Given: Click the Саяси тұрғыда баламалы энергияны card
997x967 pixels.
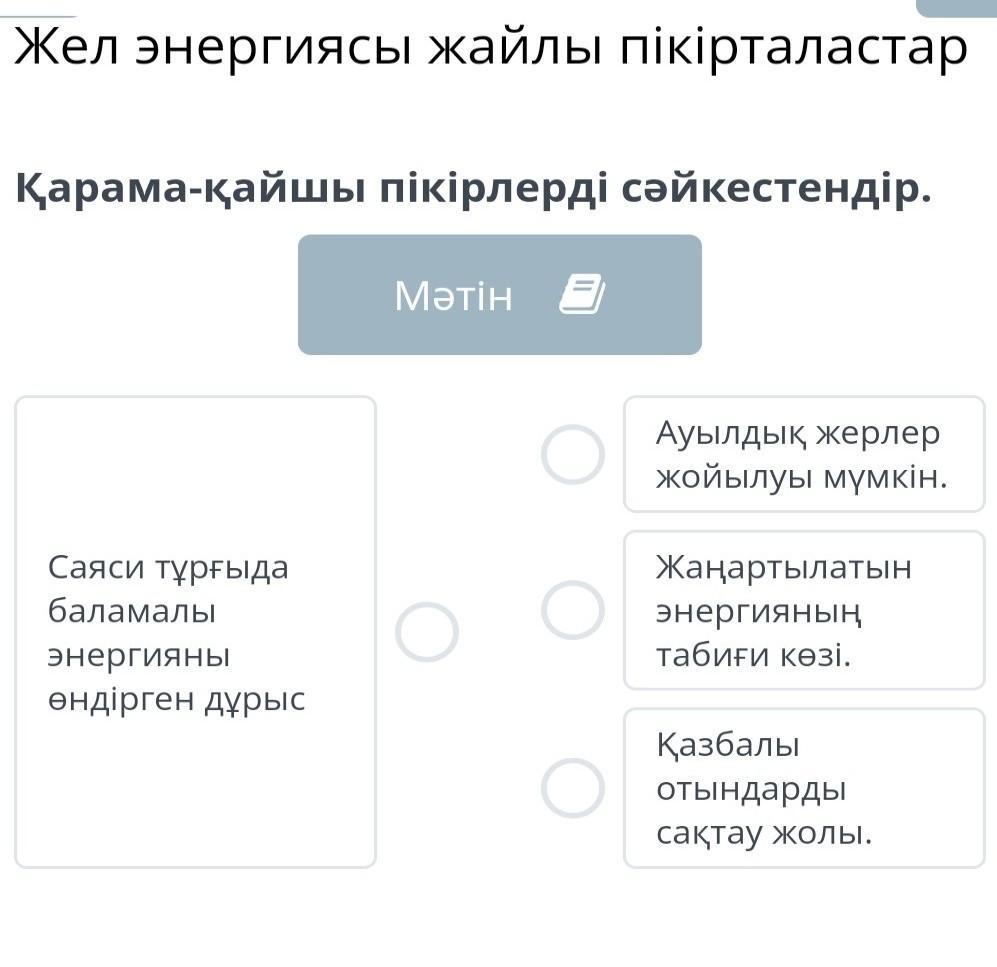Looking at the screenshot, I should click(195, 632).
